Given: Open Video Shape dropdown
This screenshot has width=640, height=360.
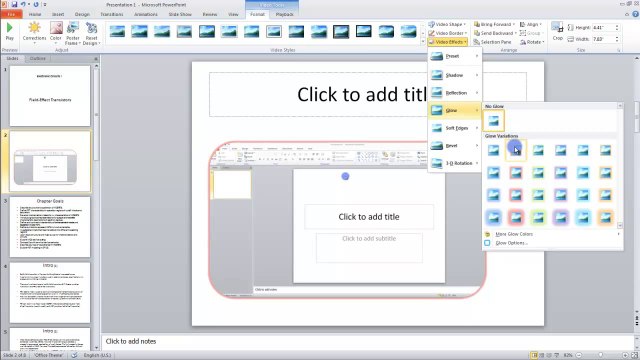Looking at the screenshot, I should [x=447, y=24].
